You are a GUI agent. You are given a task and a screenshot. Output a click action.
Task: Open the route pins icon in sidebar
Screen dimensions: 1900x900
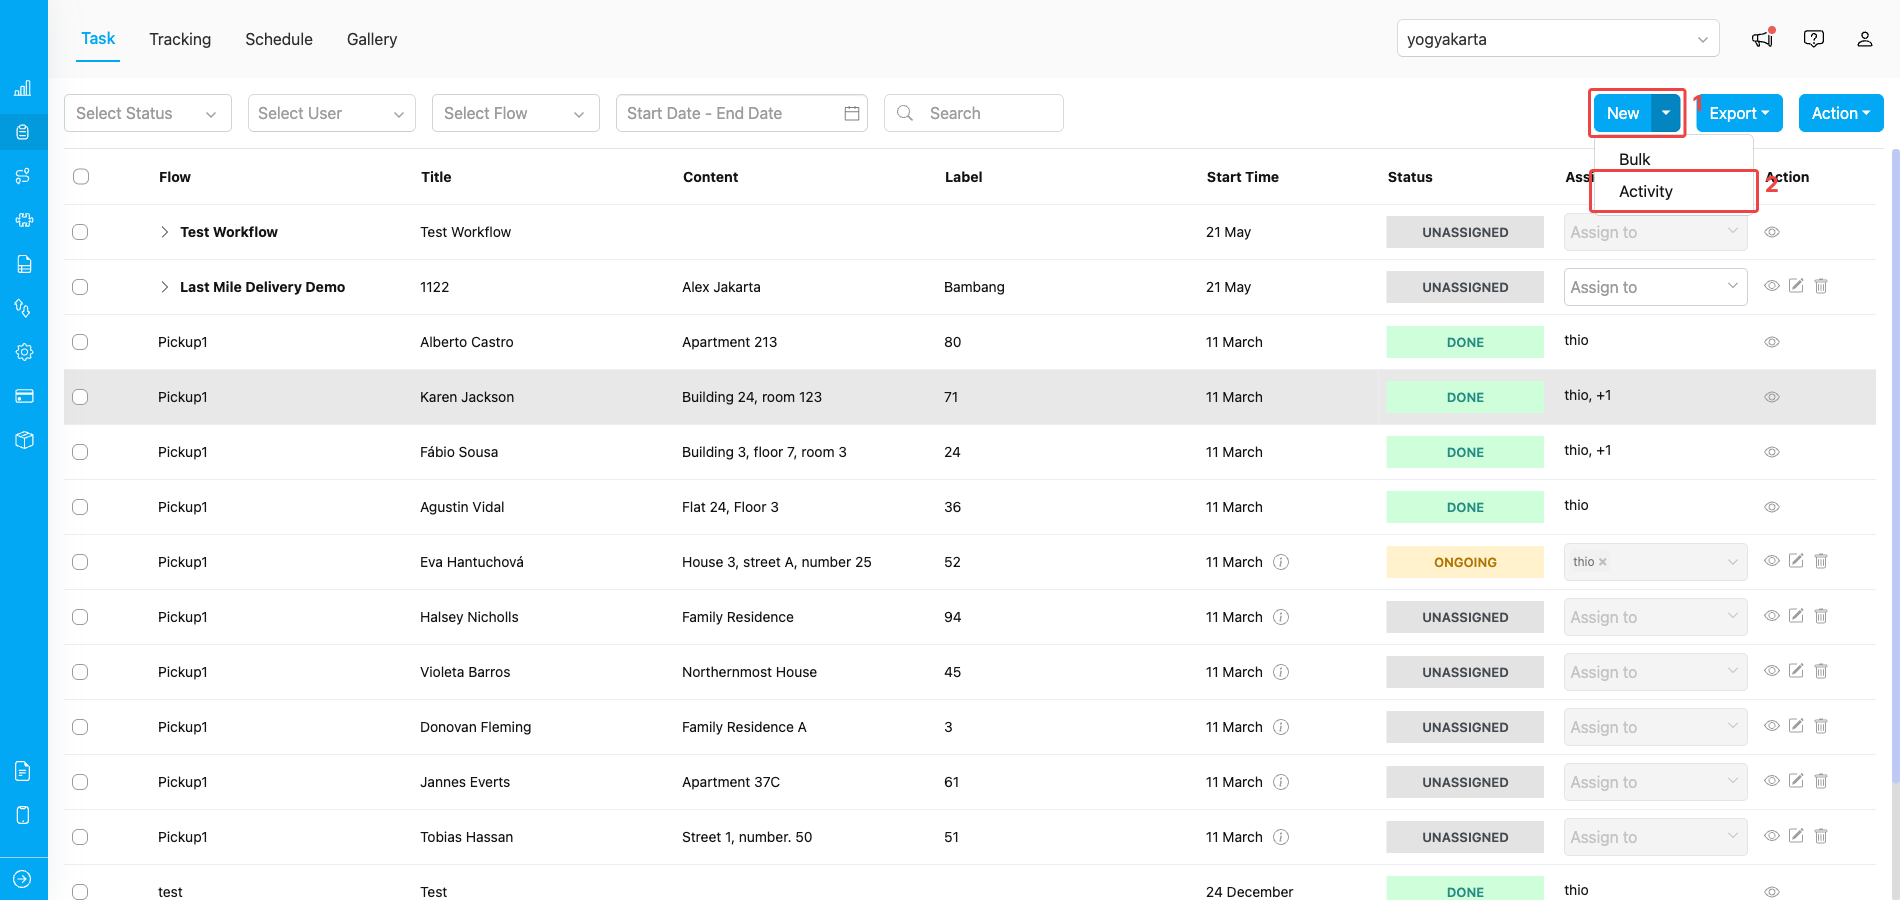click(23, 308)
